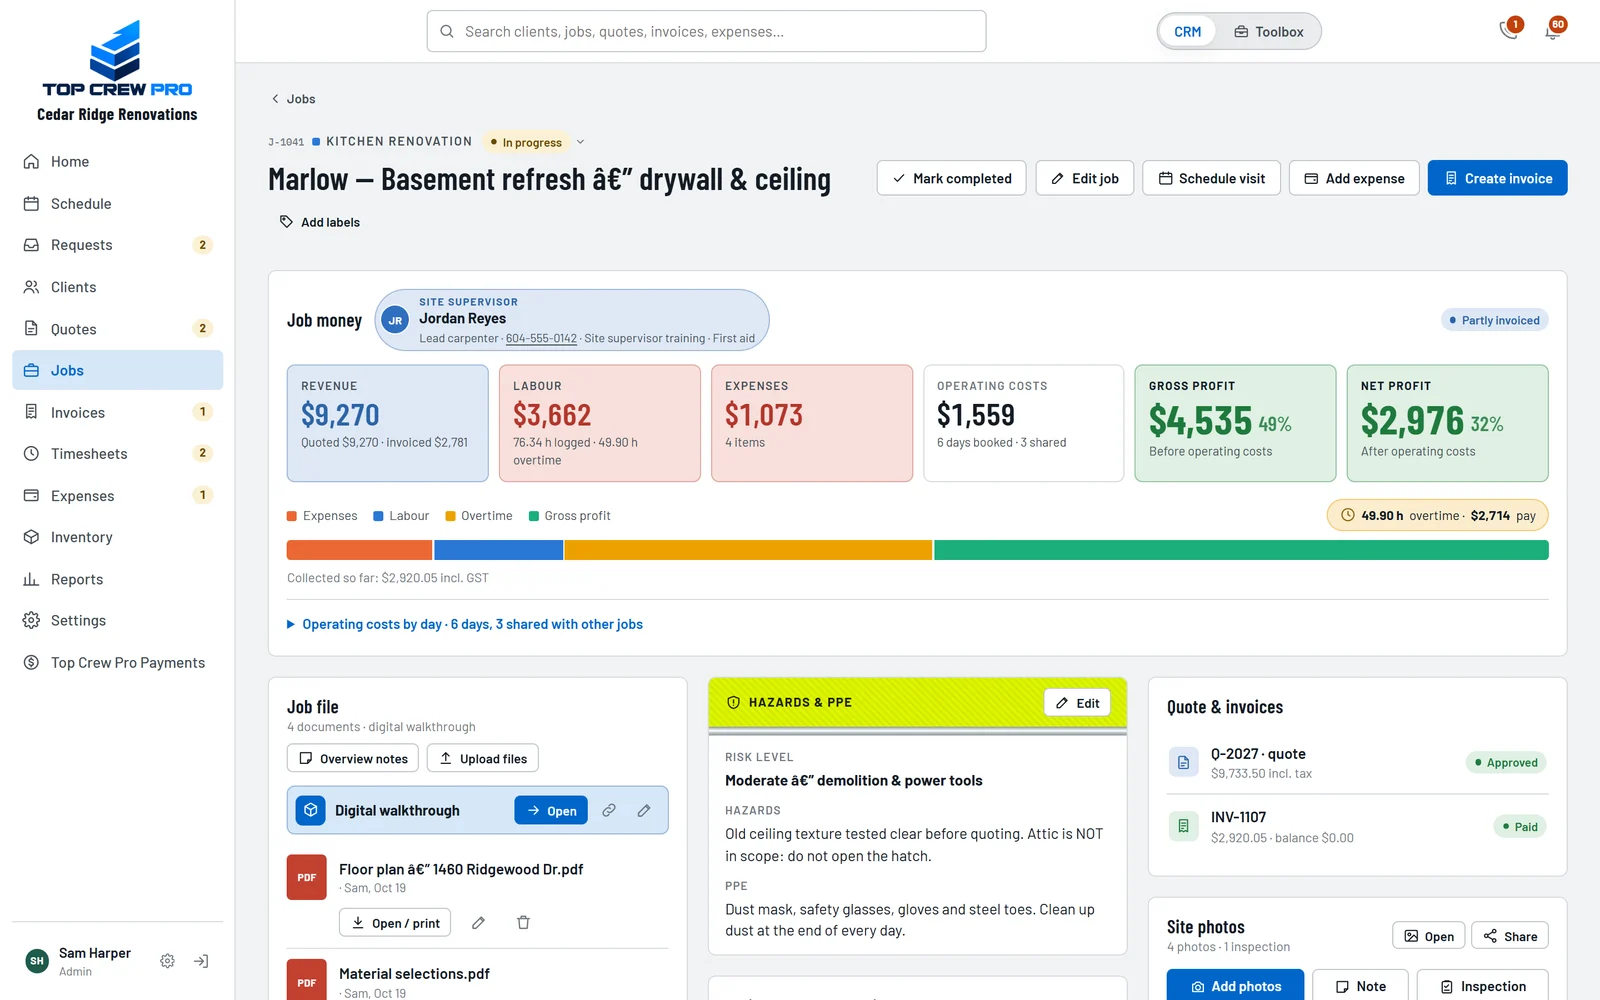This screenshot has height=1000, width=1600.
Task: Click the log out icon in sidebar footer
Action: 201,961
